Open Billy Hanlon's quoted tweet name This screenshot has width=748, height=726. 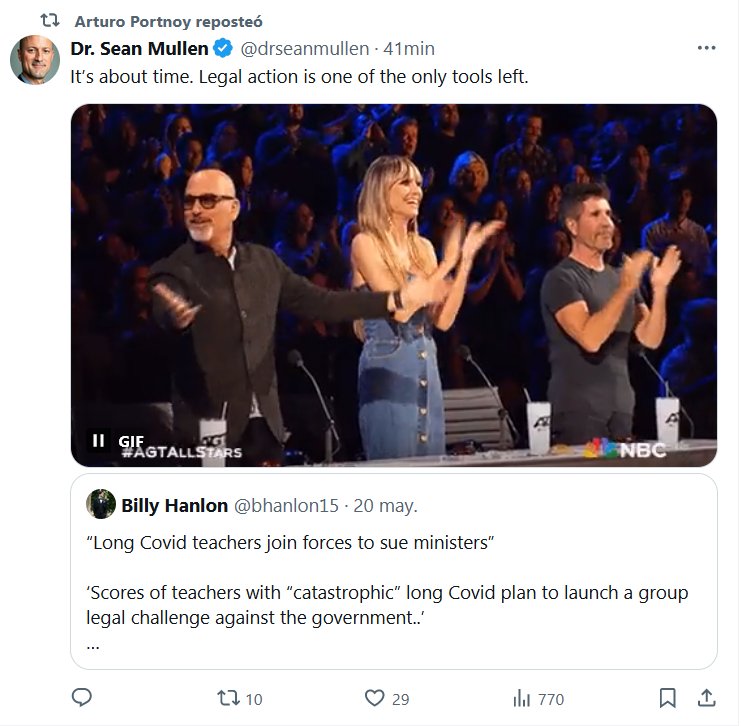174,505
